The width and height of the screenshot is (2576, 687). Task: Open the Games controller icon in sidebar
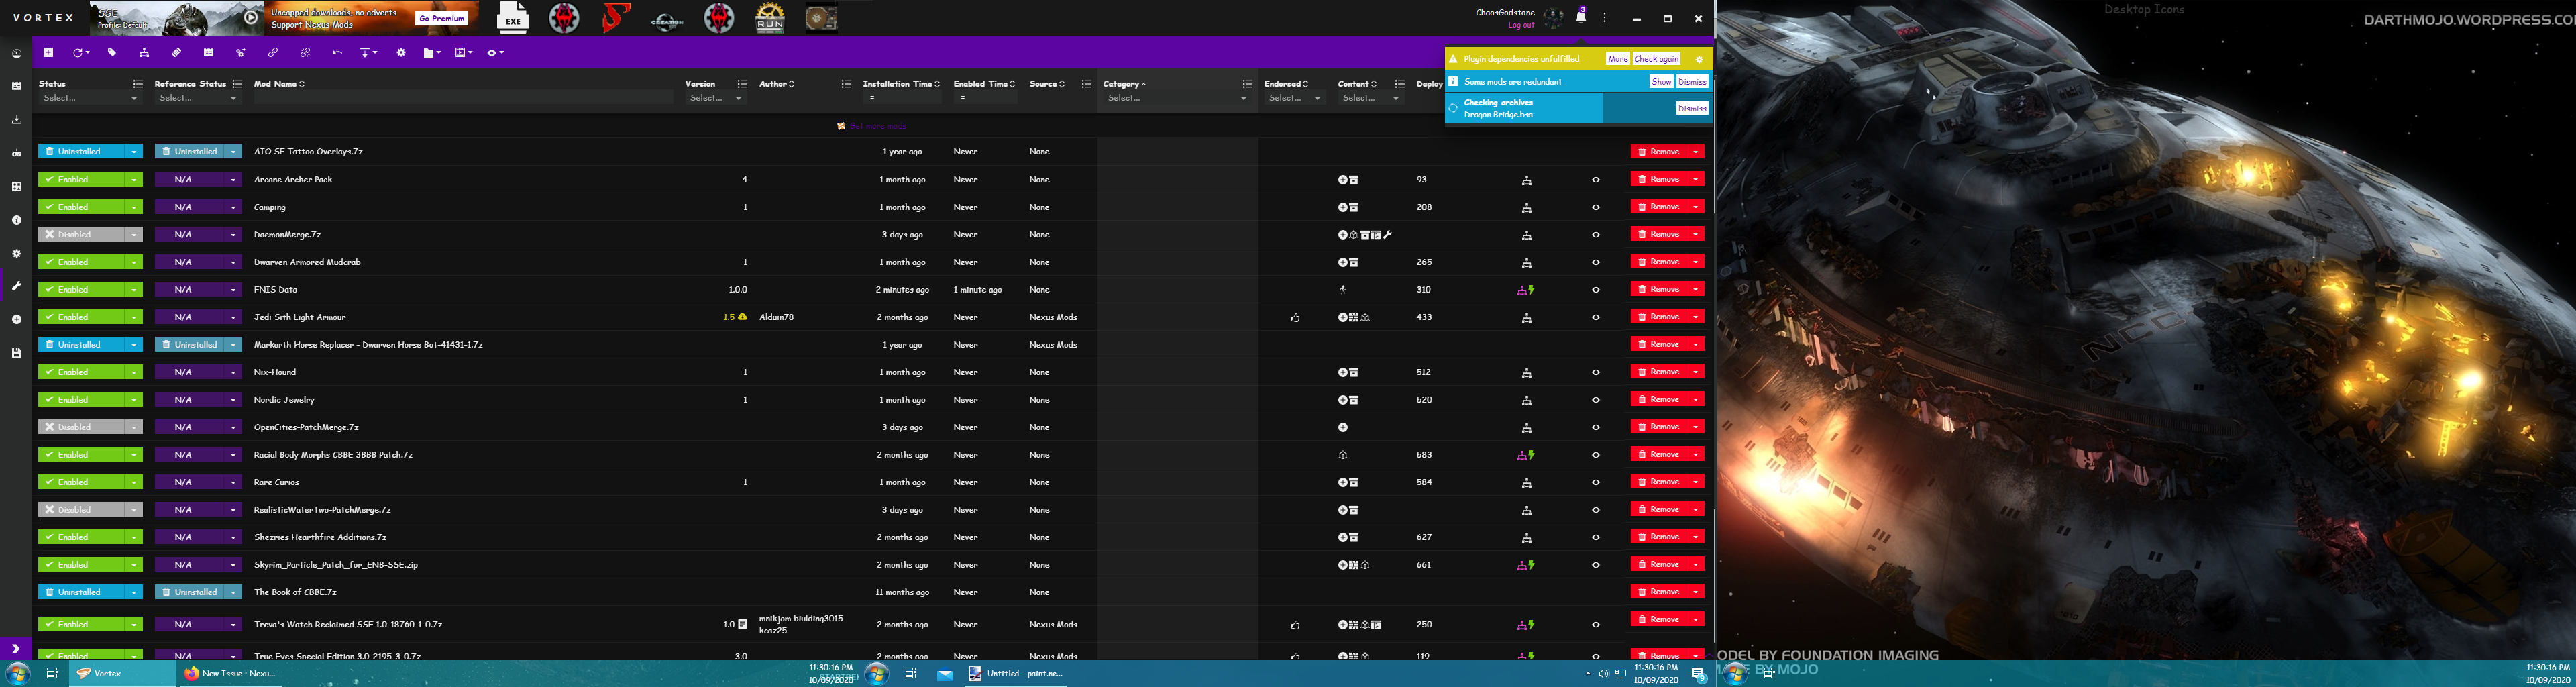[16, 153]
